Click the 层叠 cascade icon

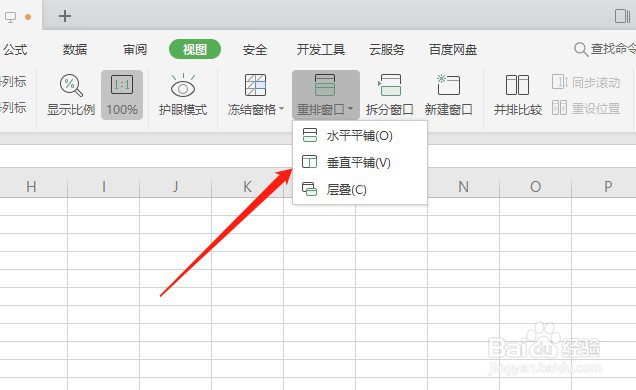309,189
